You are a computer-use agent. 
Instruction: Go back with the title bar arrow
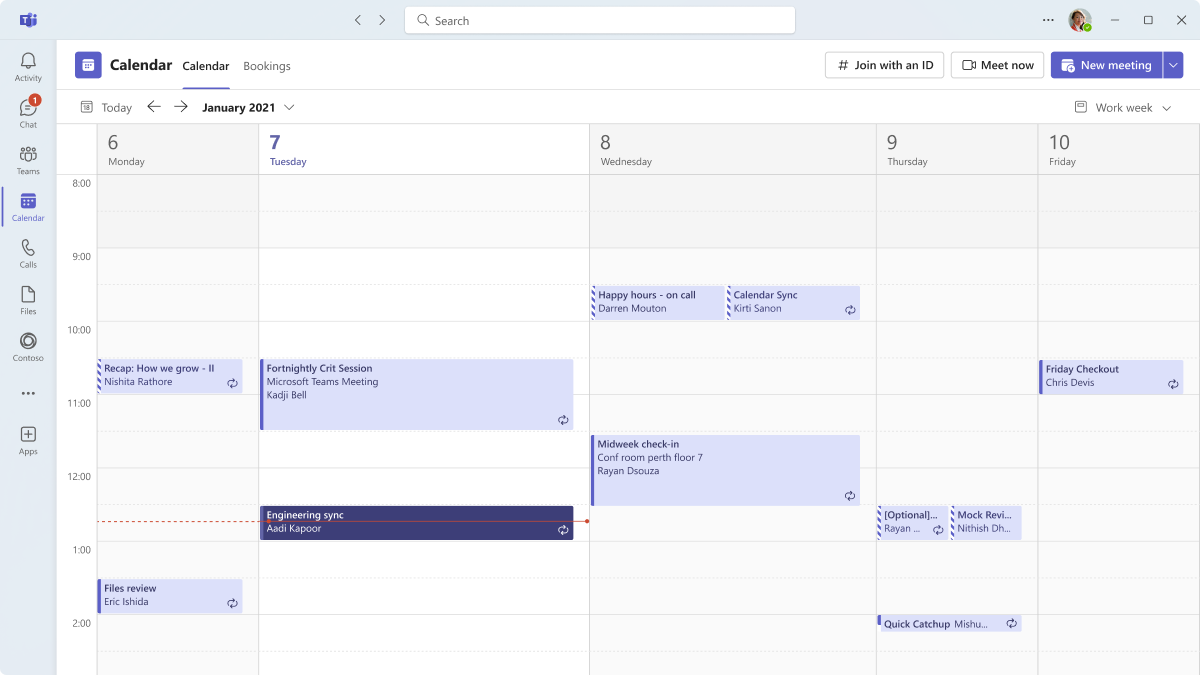pyautogui.click(x=358, y=20)
